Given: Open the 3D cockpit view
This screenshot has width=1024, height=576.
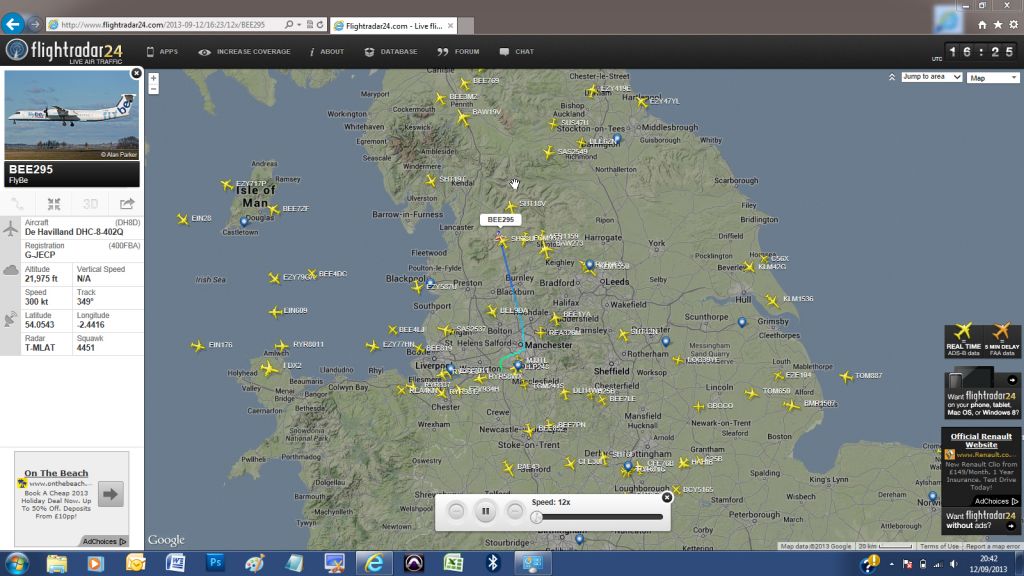Looking at the screenshot, I should click(90, 204).
